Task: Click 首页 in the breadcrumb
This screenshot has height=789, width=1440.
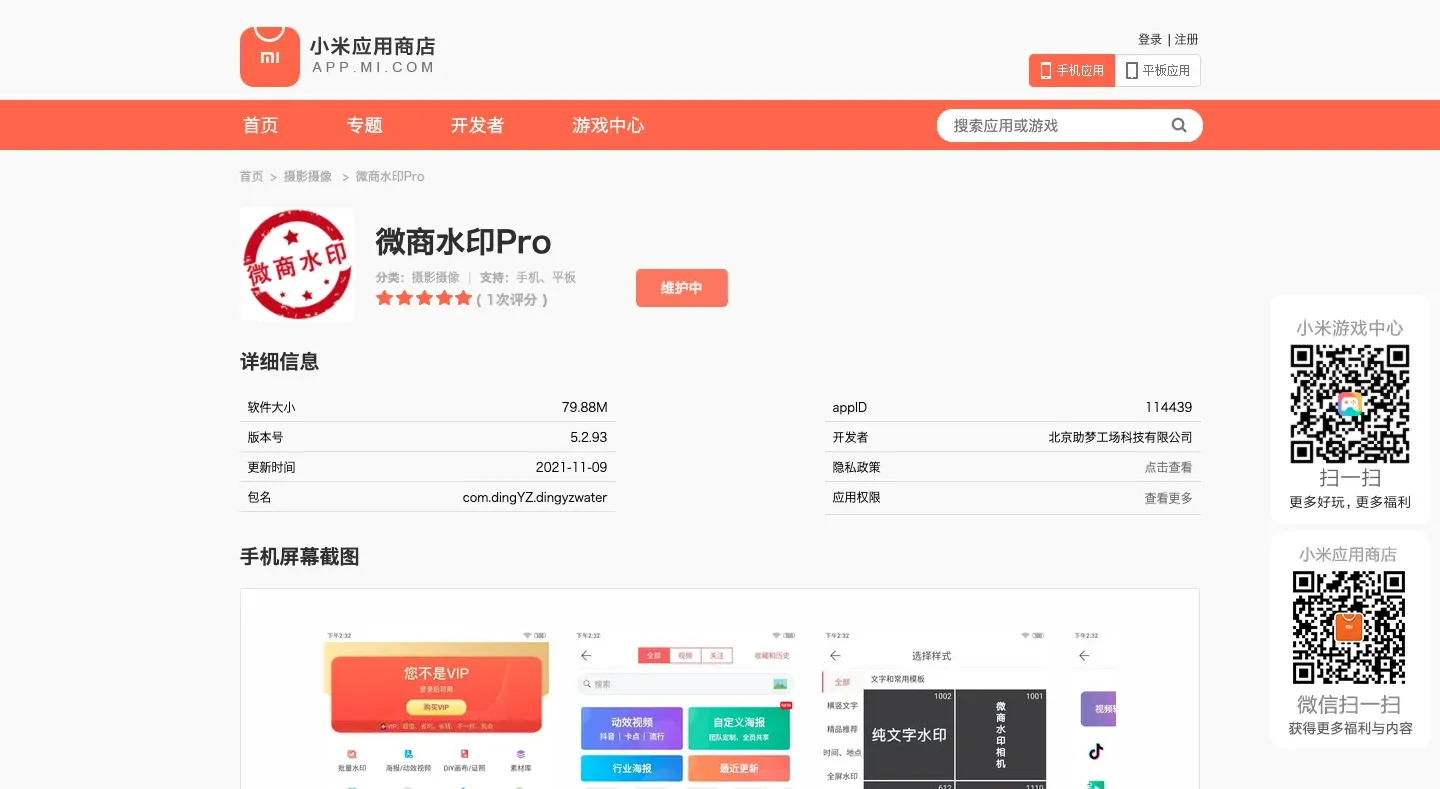Action: [251, 176]
